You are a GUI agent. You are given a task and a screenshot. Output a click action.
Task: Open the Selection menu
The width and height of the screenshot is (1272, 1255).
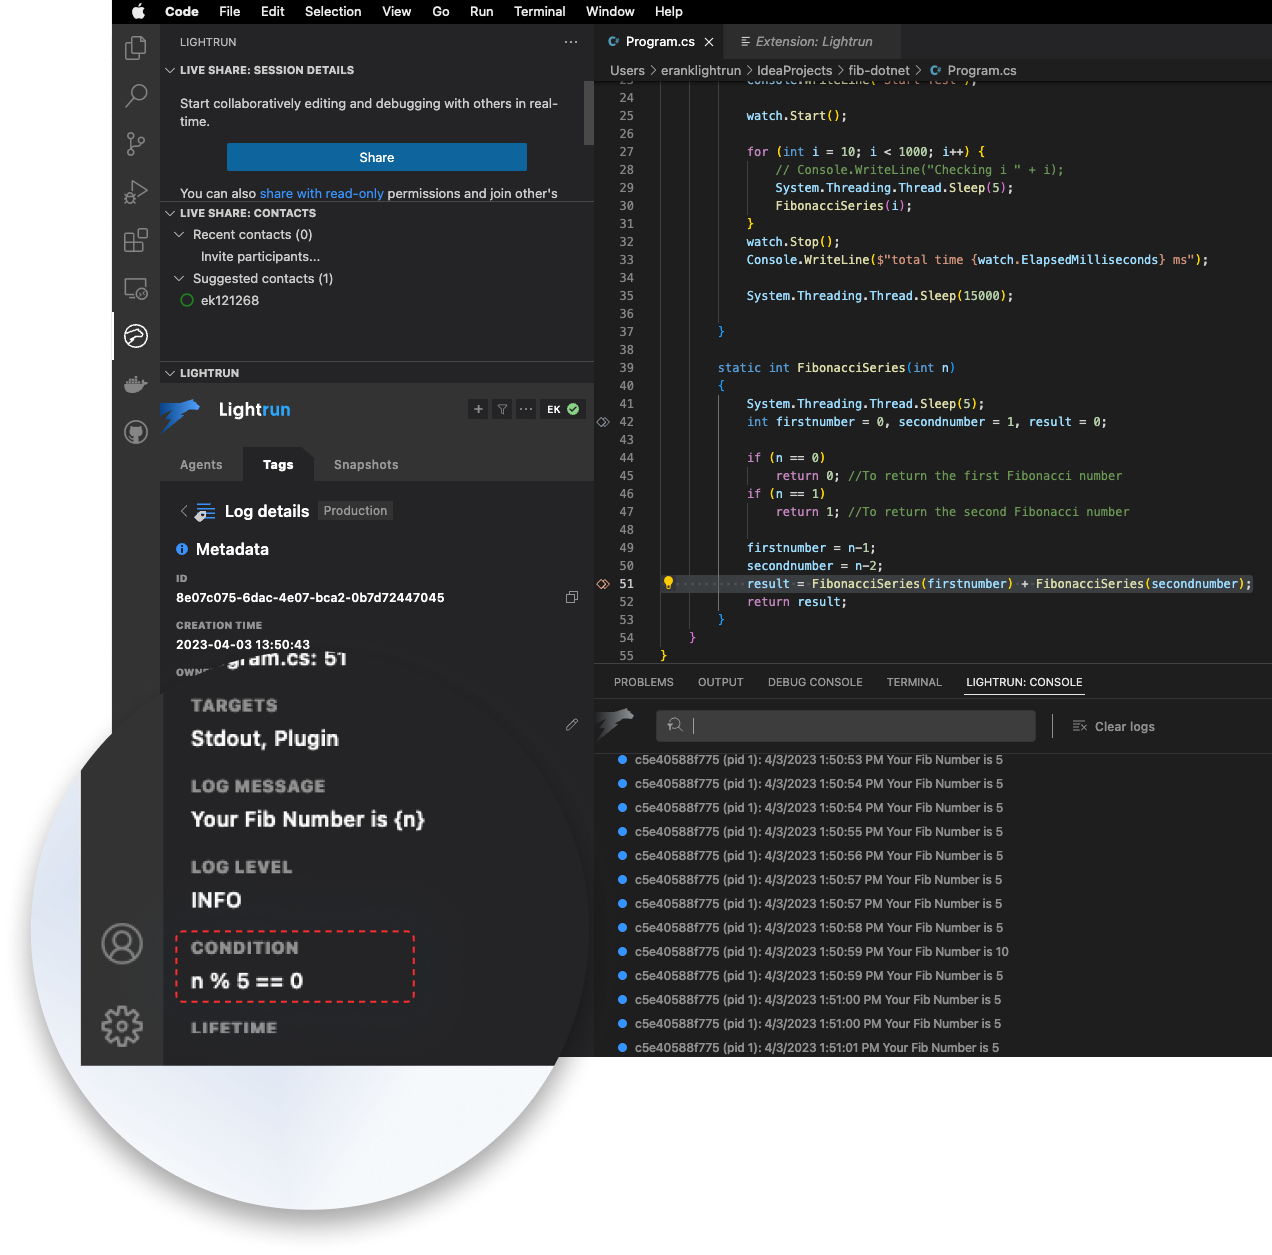coord(333,12)
